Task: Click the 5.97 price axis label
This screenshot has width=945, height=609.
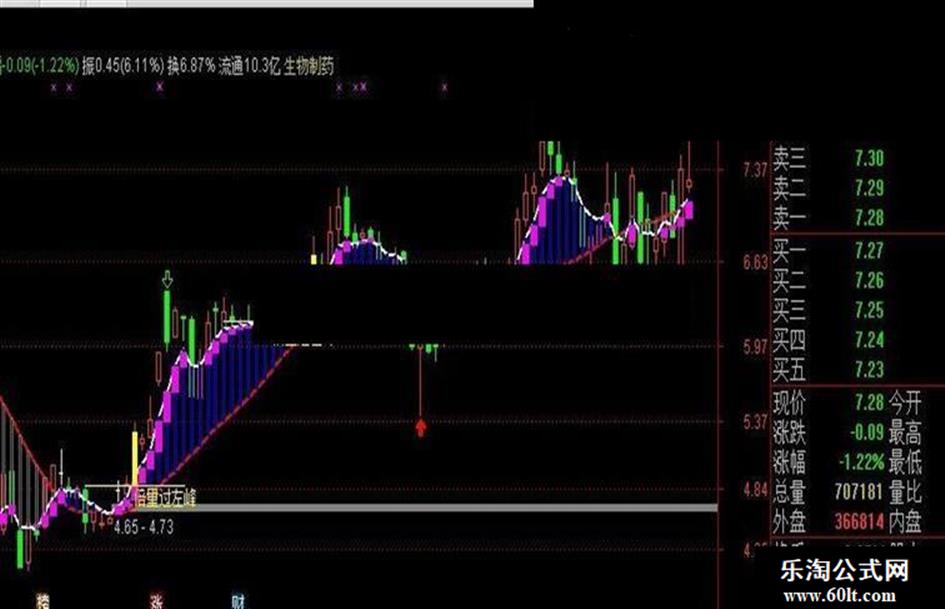Action: 756,347
